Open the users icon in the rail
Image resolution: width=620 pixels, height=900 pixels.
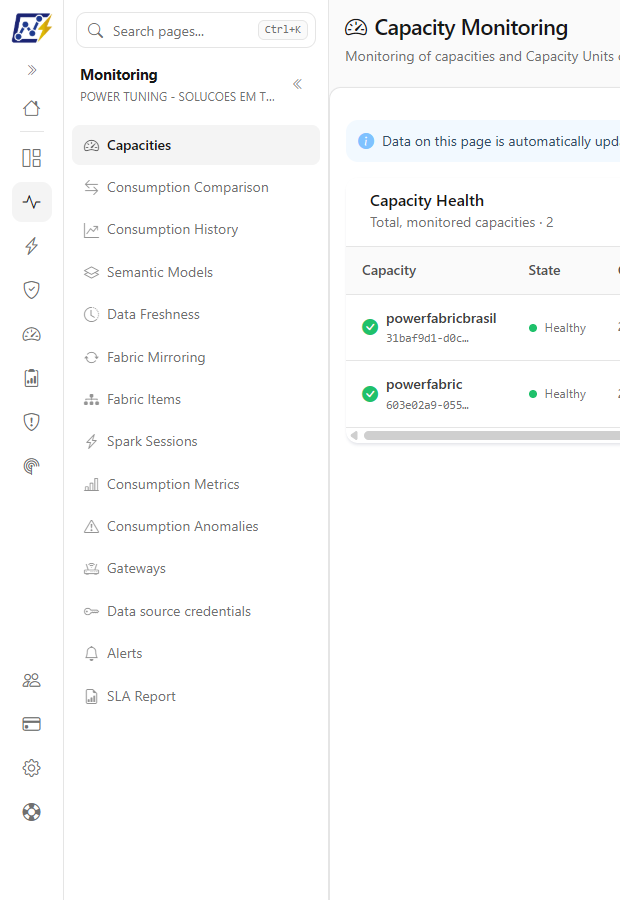coord(32,680)
